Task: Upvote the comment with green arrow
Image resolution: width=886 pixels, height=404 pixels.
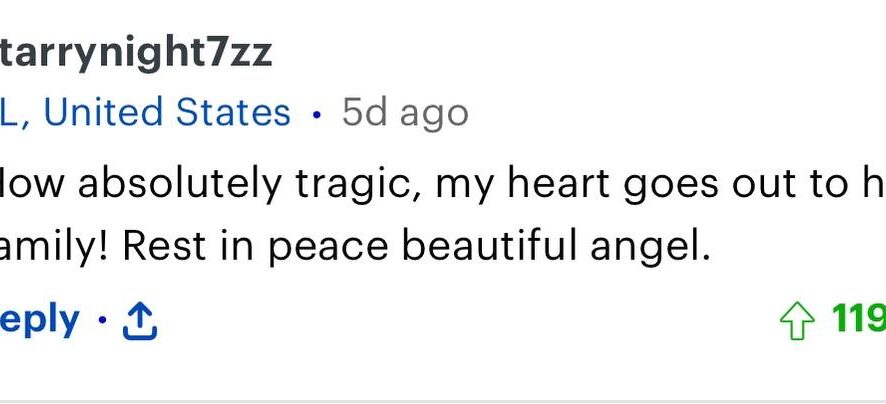Action: tap(797, 321)
